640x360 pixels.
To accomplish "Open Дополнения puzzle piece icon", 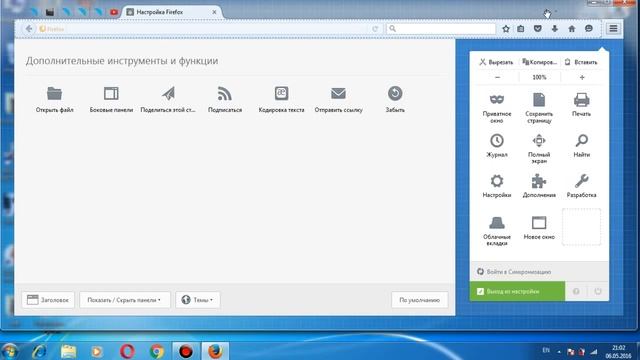I will click(539, 181).
